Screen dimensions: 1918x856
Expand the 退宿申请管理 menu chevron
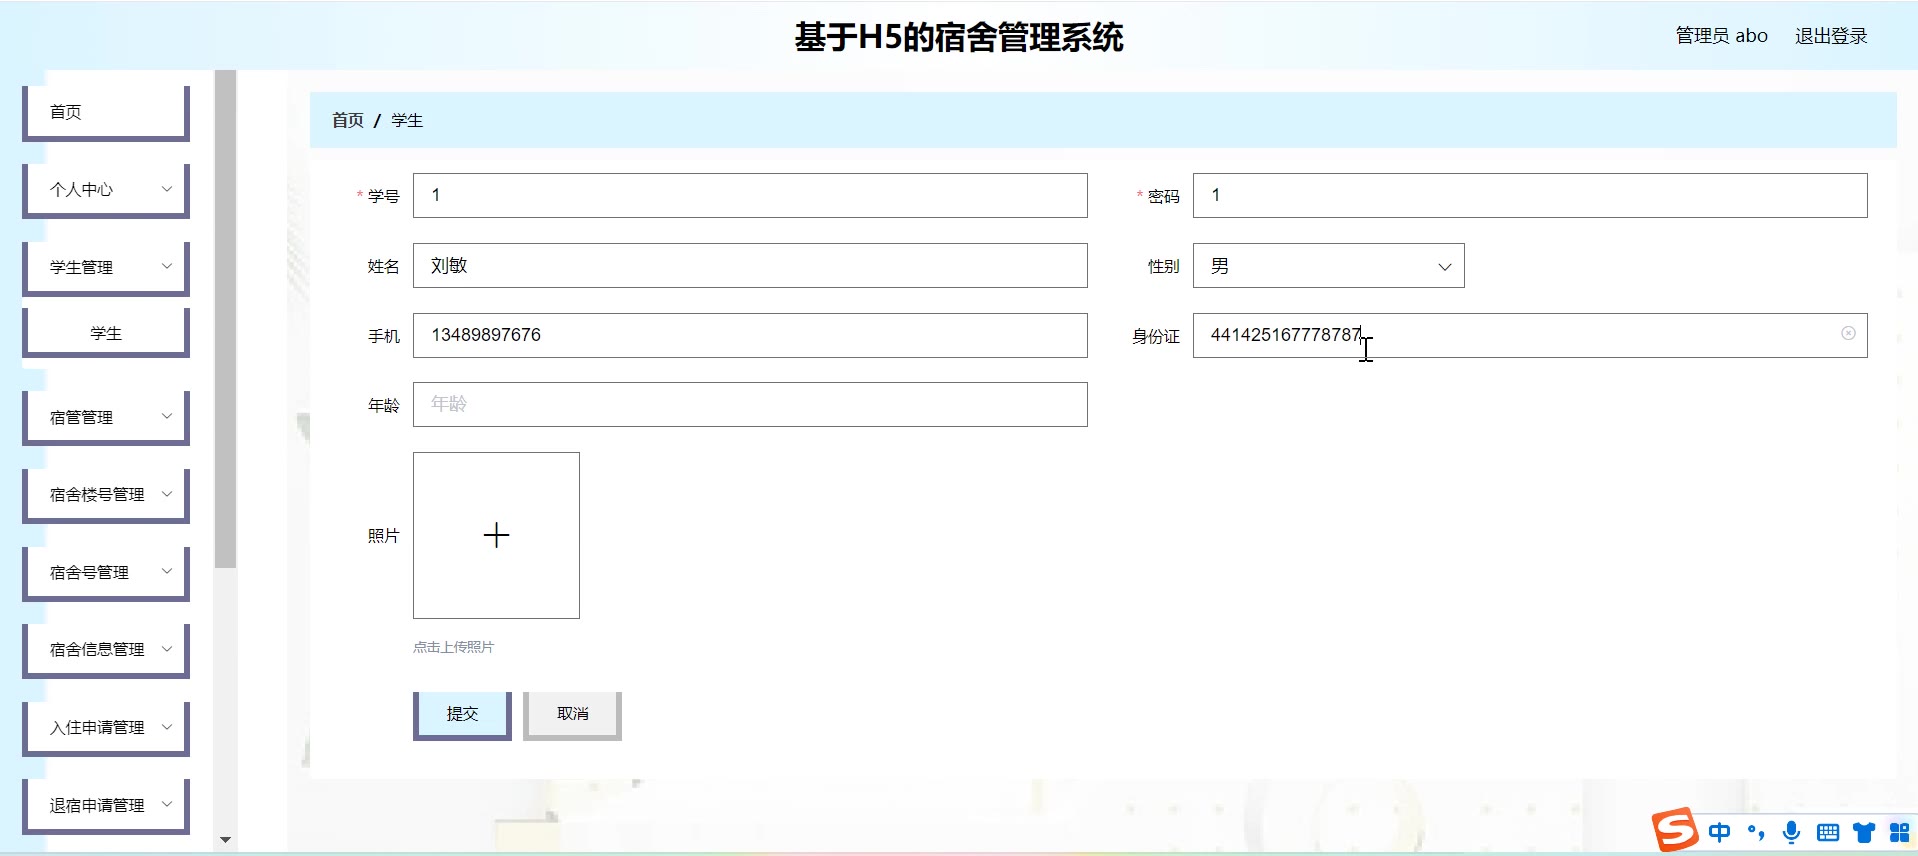tap(167, 804)
